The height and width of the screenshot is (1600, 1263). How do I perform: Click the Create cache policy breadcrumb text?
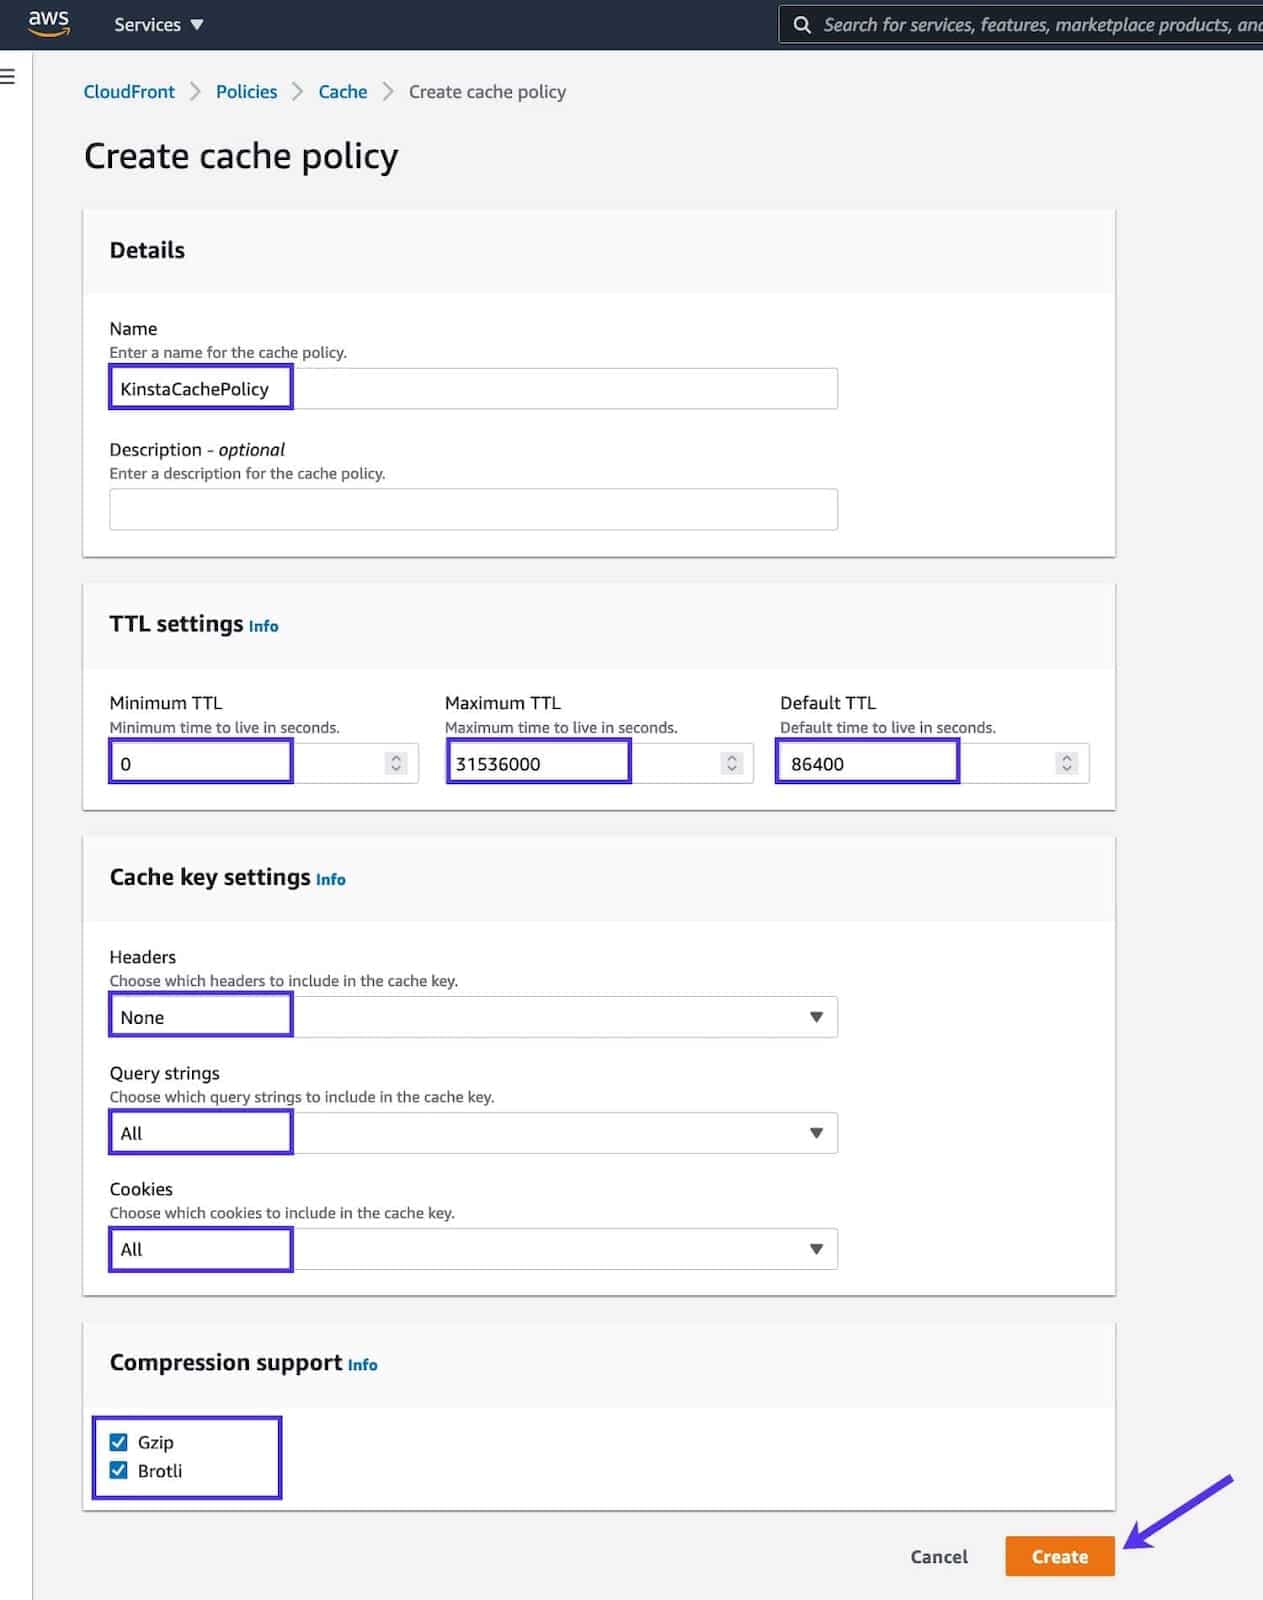pyautogui.click(x=487, y=92)
